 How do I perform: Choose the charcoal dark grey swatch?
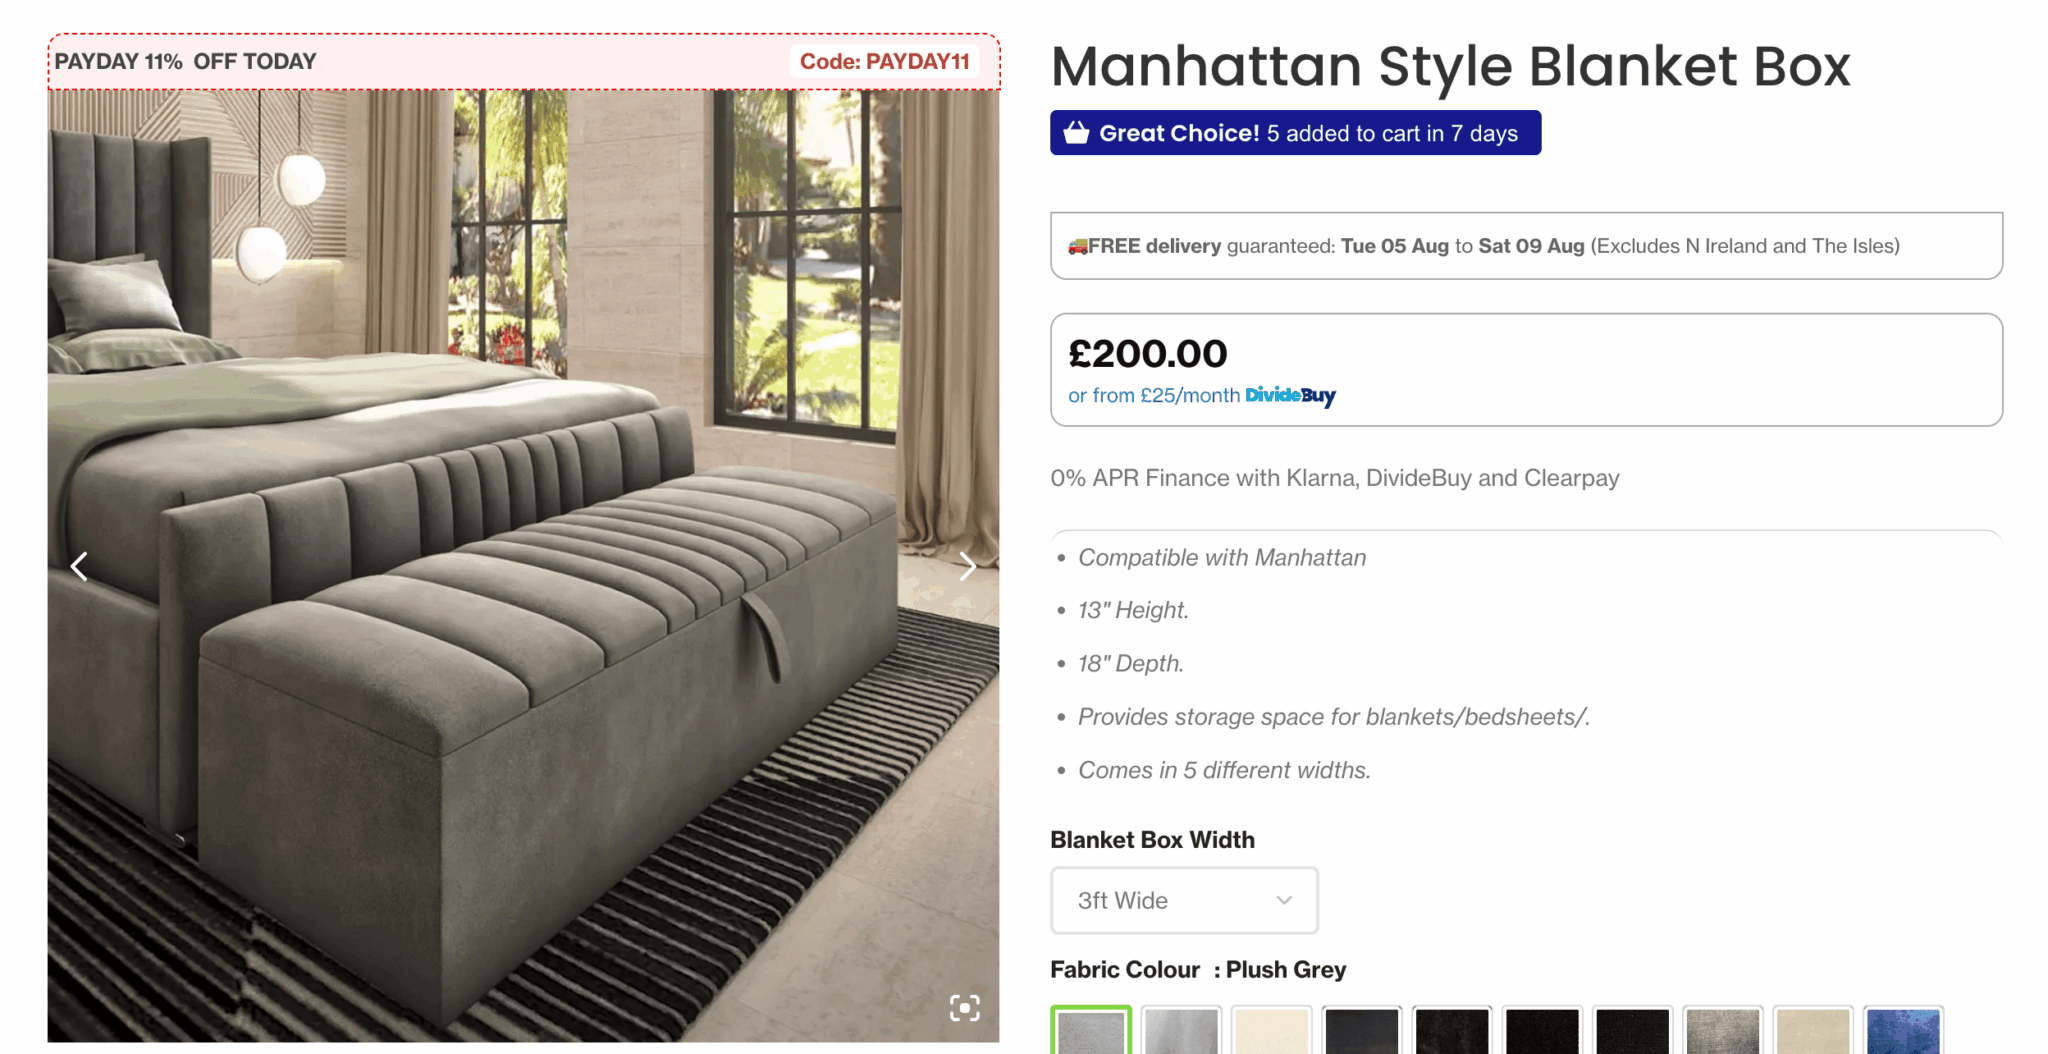tap(1361, 1030)
